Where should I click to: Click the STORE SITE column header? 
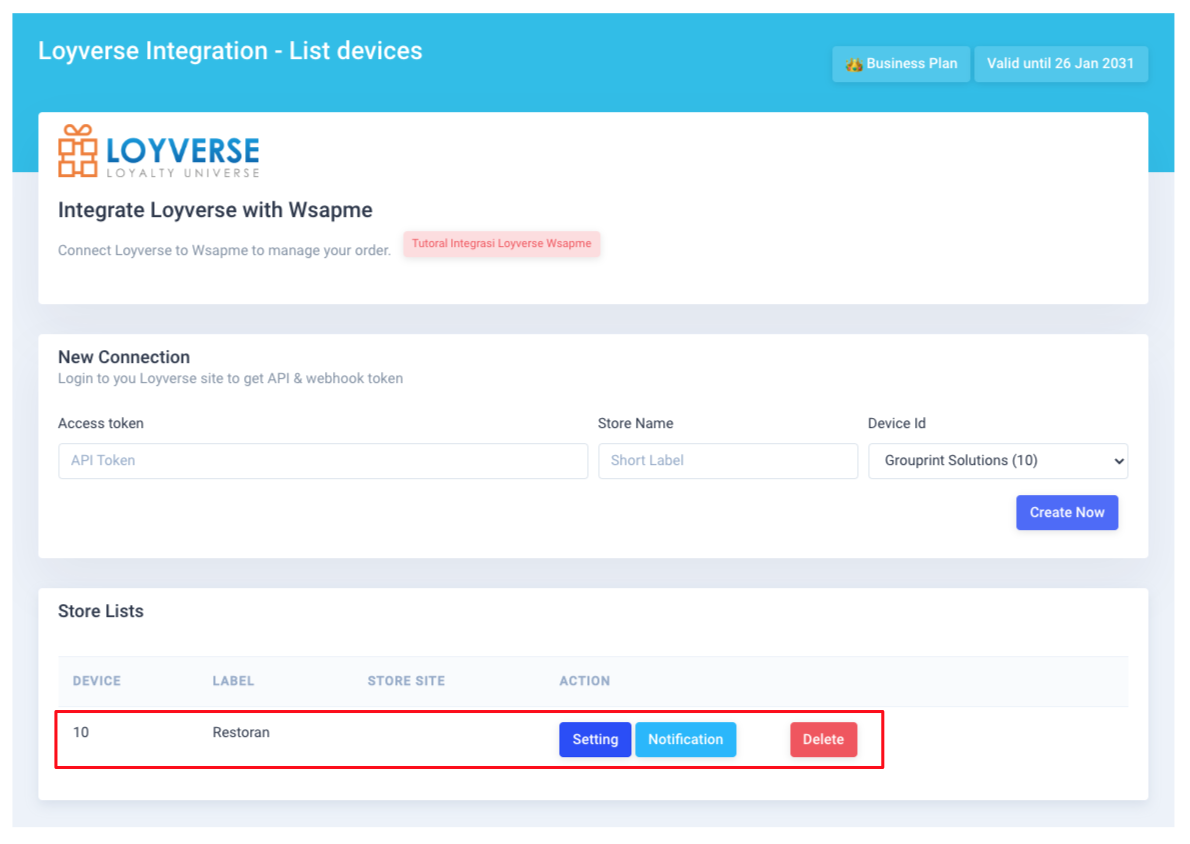[406, 680]
